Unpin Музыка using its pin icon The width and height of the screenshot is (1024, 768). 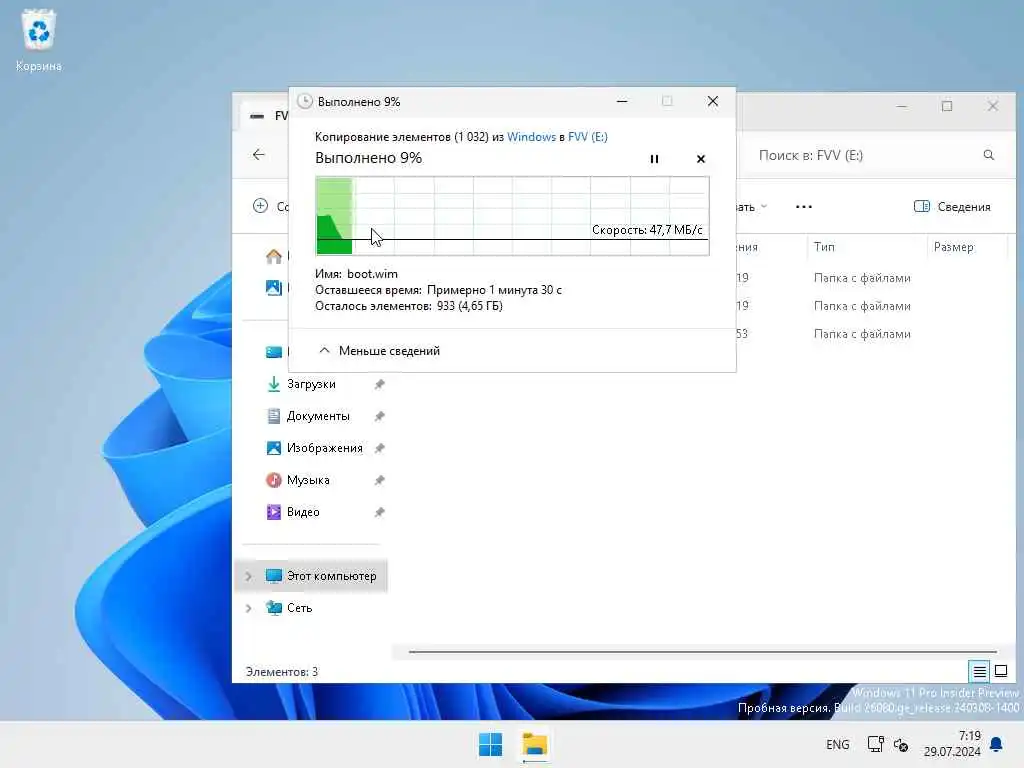pyautogui.click(x=379, y=480)
